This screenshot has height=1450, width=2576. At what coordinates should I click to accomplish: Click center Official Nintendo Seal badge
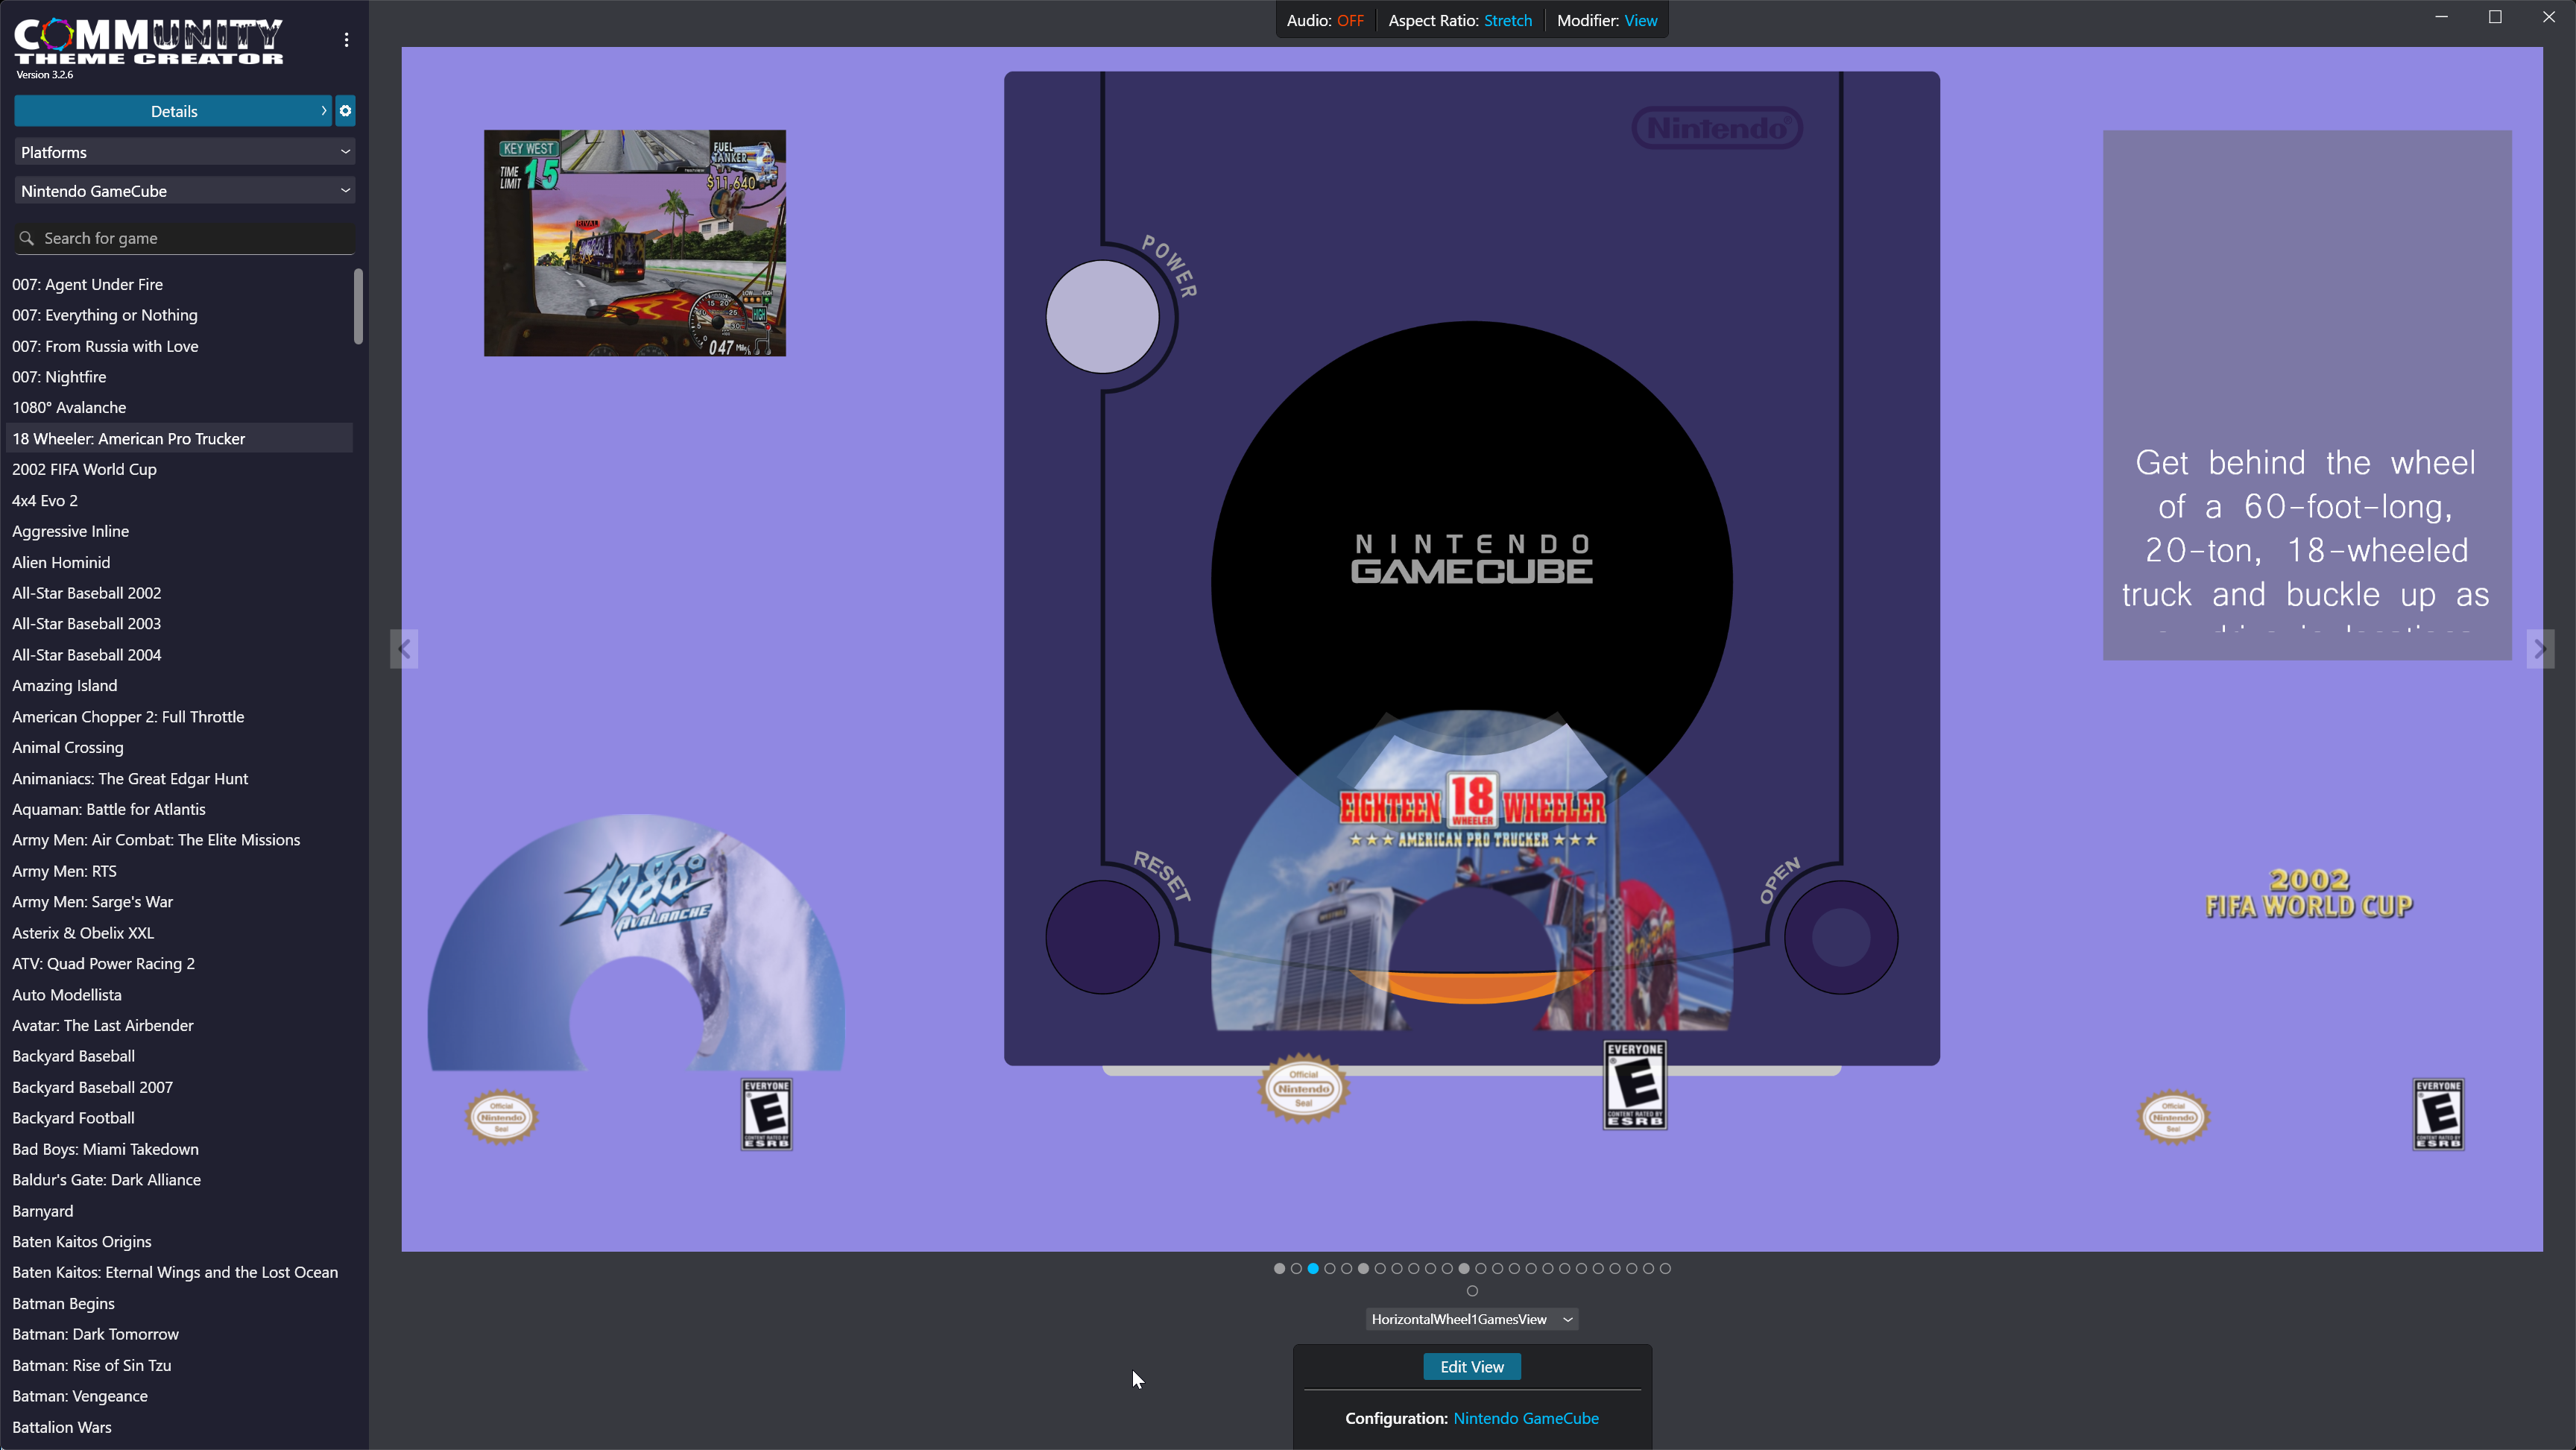click(1303, 1088)
